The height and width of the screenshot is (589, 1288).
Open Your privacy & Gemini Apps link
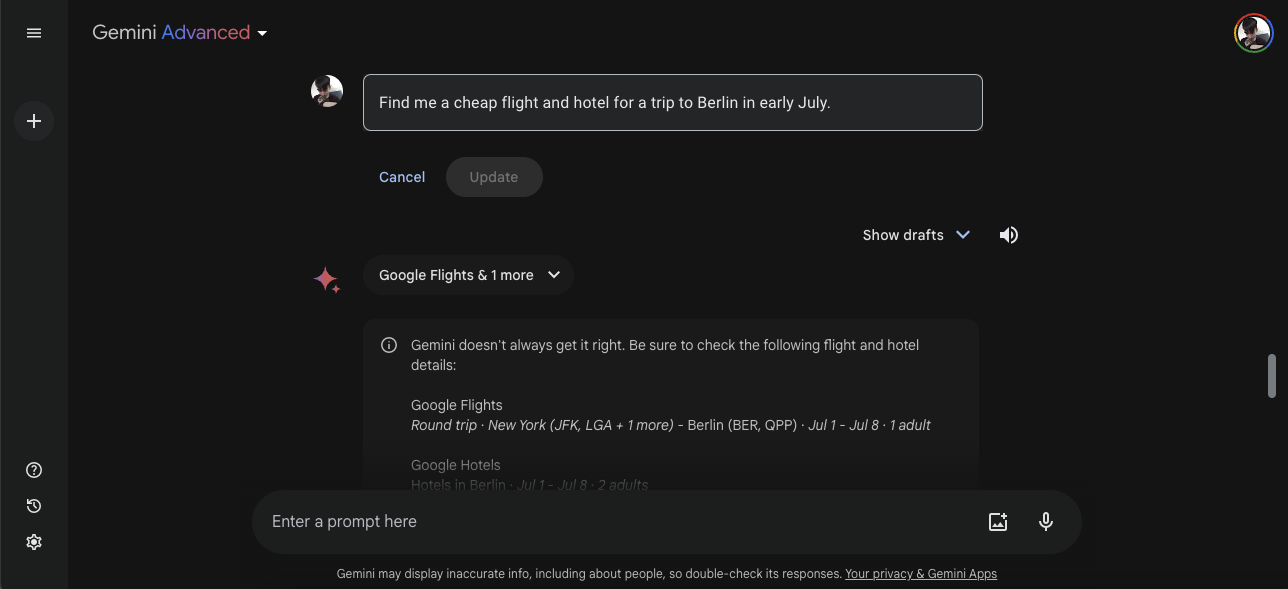pos(921,574)
